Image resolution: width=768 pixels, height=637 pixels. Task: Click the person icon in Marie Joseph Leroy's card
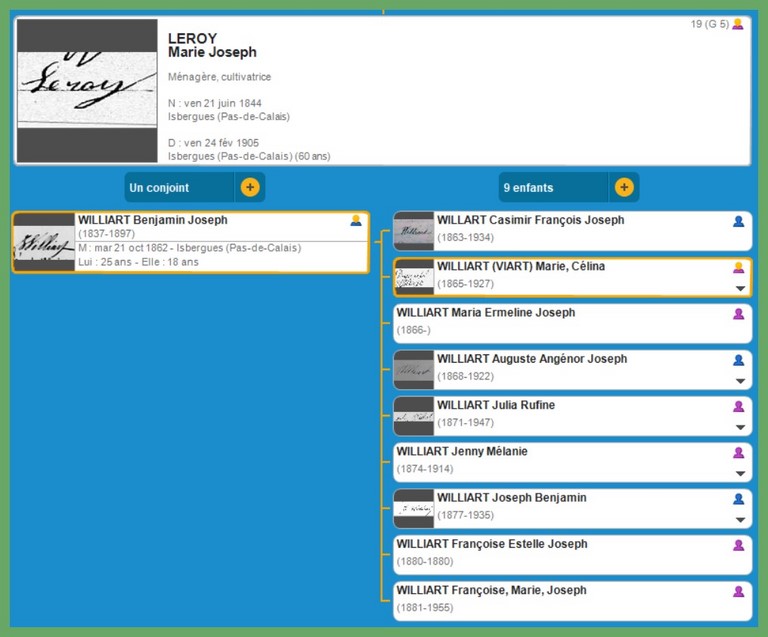[x=738, y=24]
